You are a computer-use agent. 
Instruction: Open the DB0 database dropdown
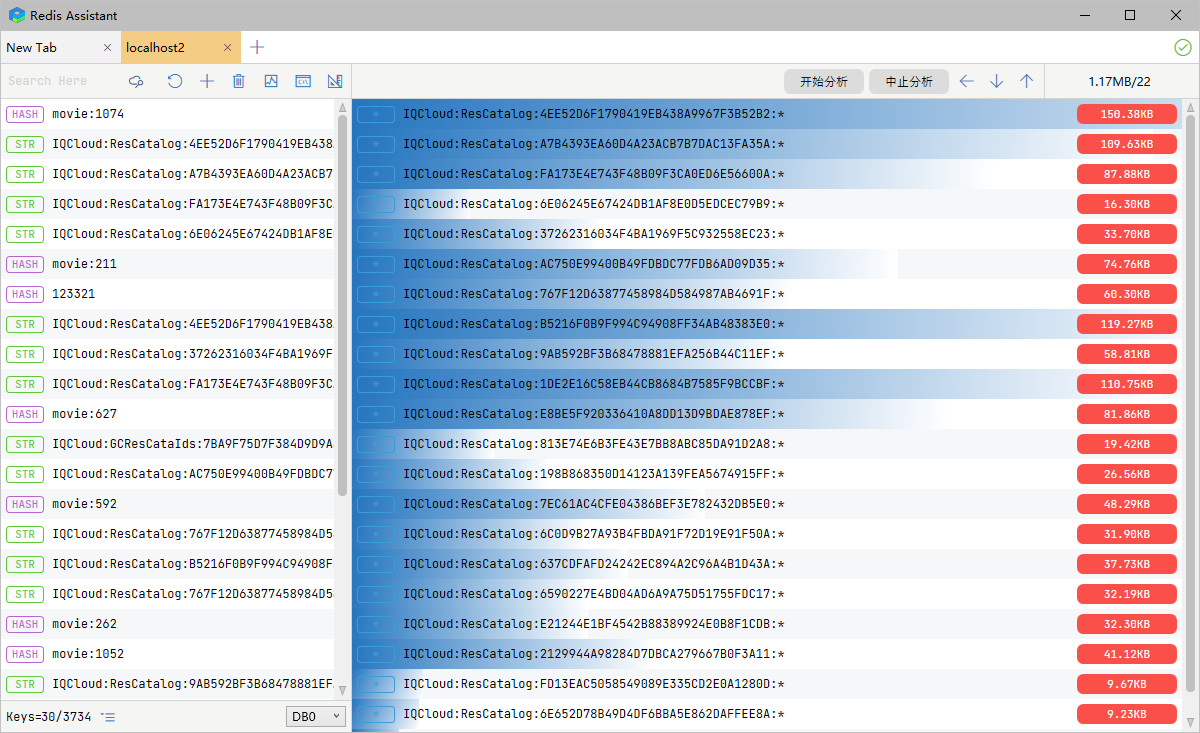(x=316, y=716)
